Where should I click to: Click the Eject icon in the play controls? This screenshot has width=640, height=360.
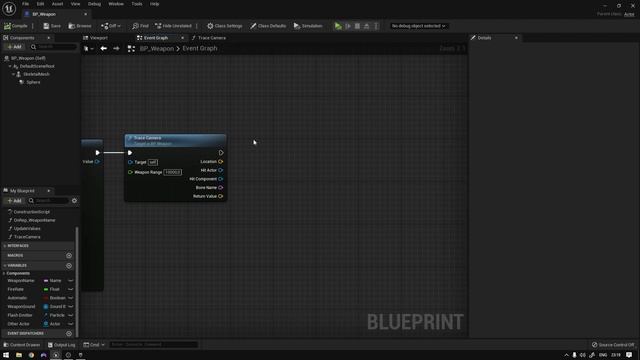point(367,26)
